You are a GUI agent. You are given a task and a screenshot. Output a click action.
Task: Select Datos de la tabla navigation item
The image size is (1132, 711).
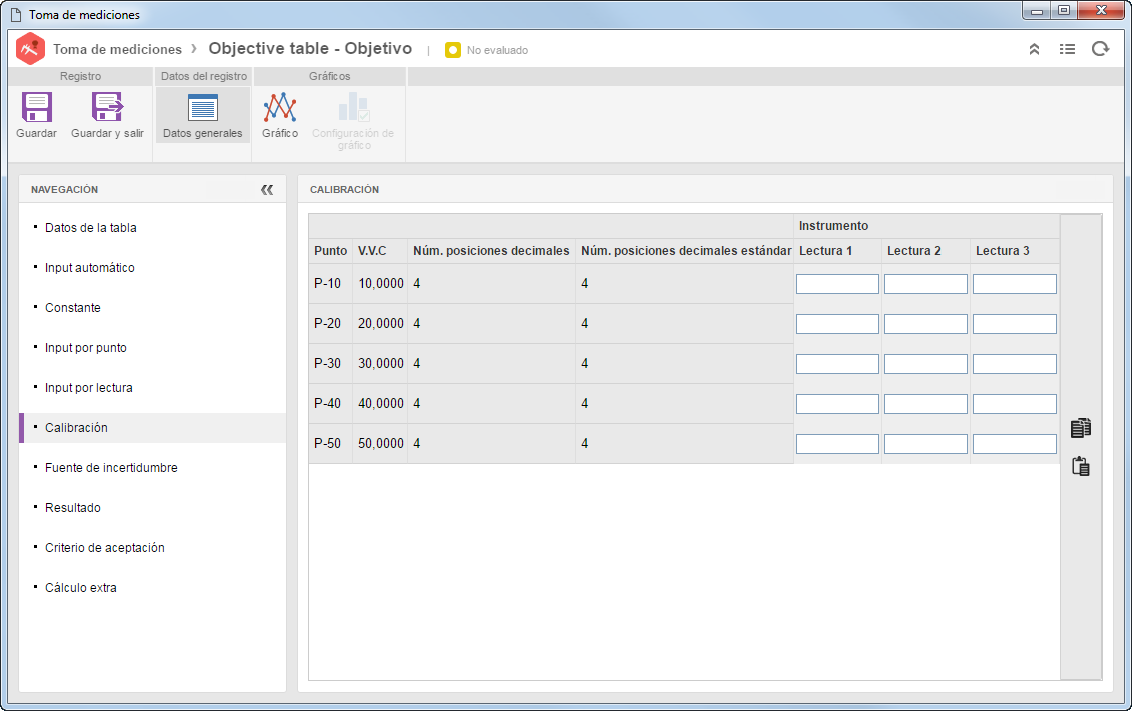click(91, 227)
